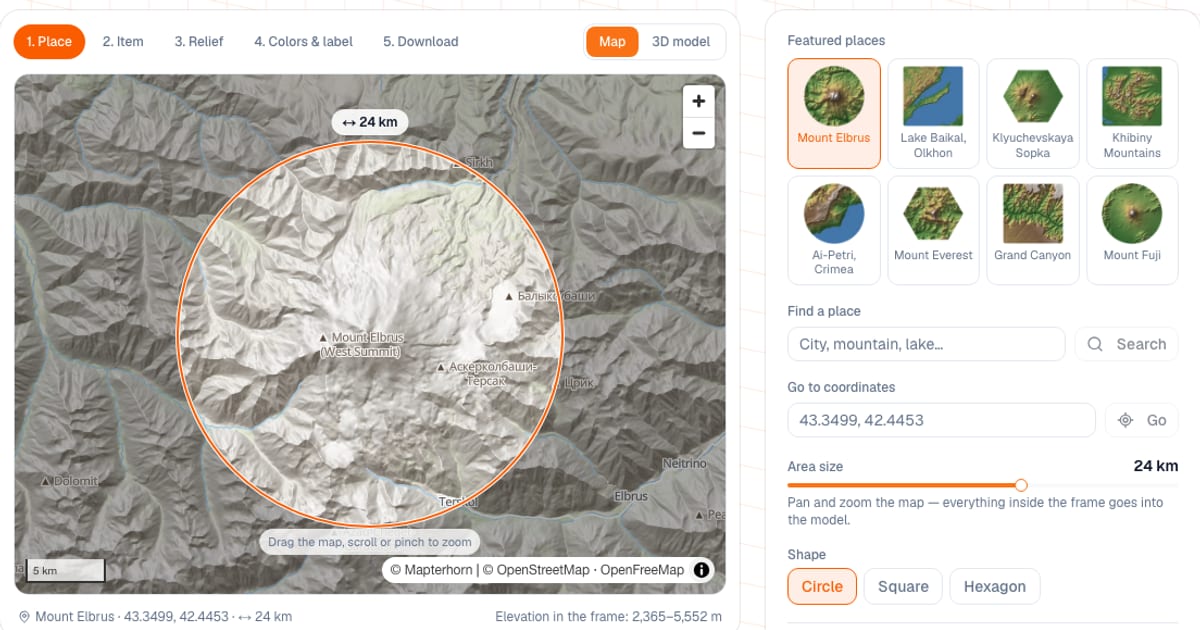
Task: Click the locate crosshair icon by Go
Action: [1125, 420]
